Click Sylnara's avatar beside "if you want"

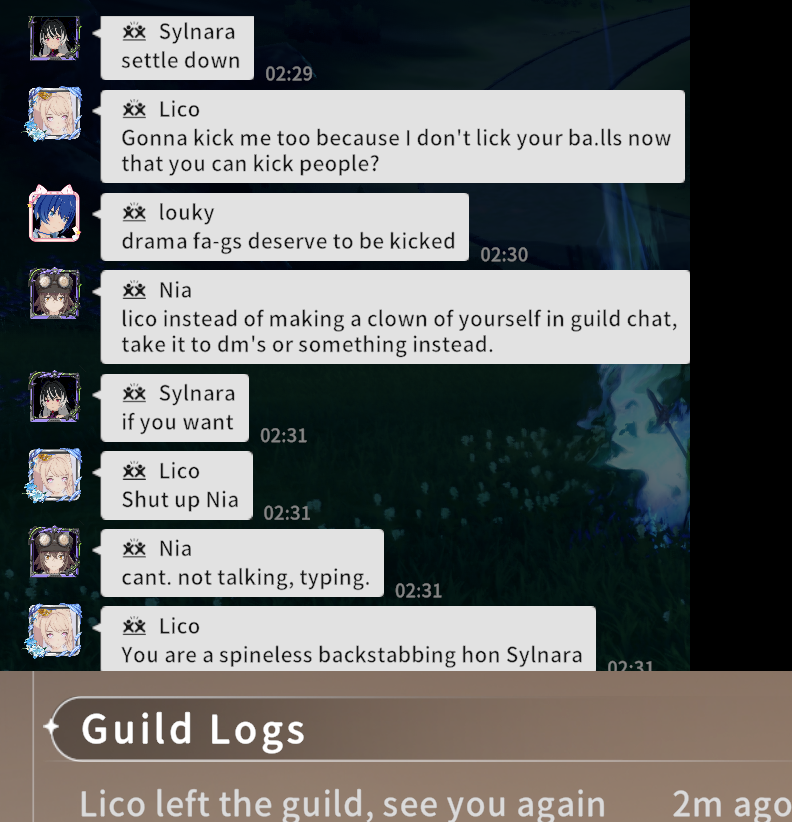click(x=55, y=397)
